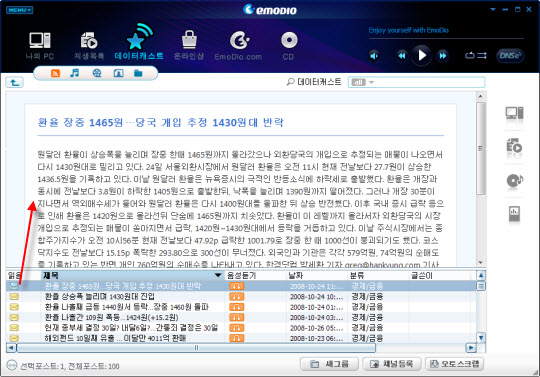
Task: Play audio for '종부세 결정' post
Action: pyautogui.click(x=236, y=327)
